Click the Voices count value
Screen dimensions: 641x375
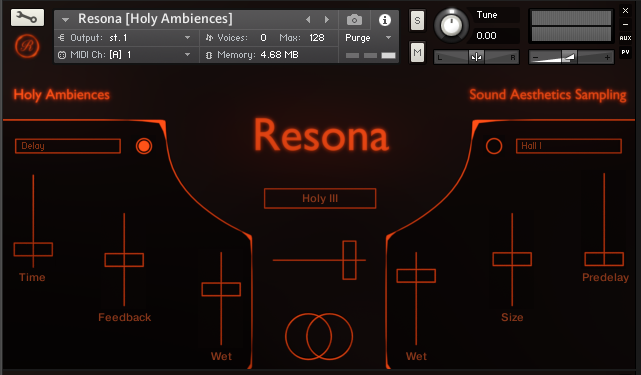pos(263,38)
